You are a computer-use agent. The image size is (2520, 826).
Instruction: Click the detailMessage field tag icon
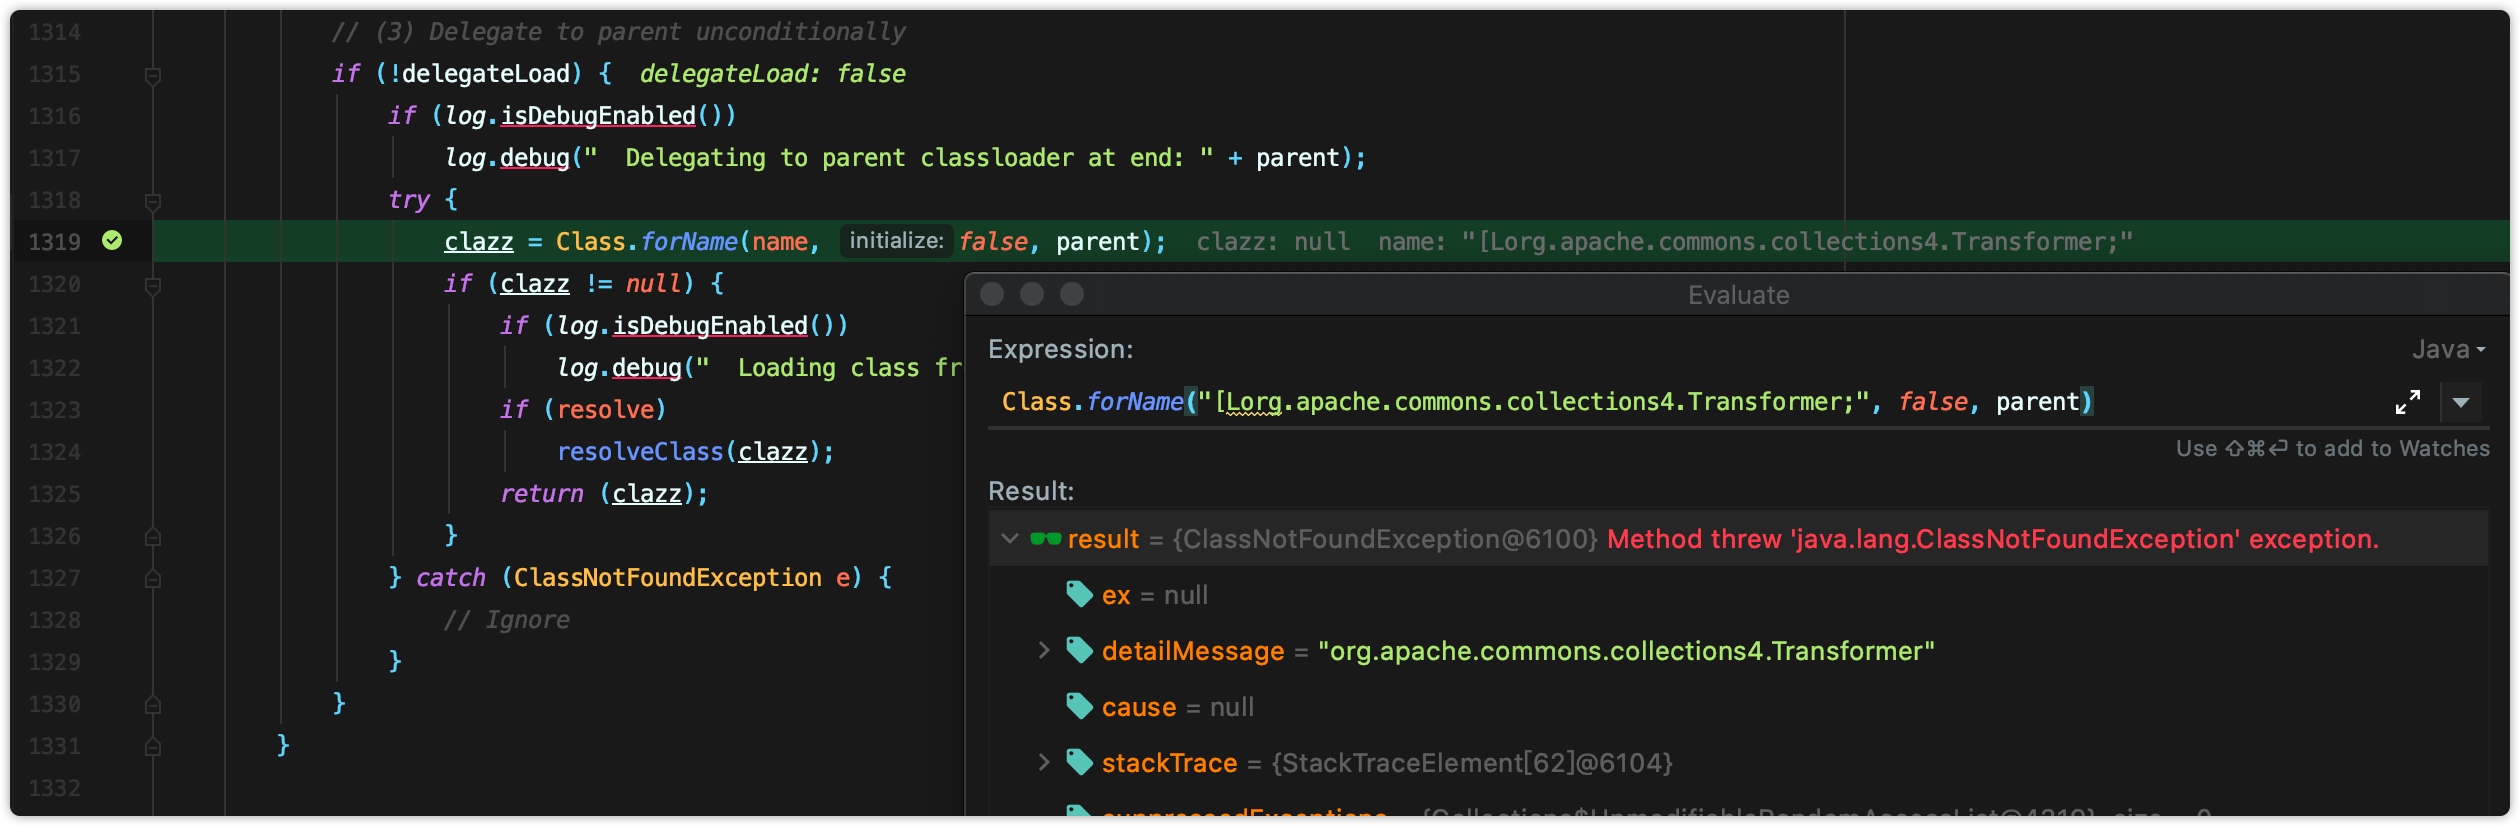point(1079,650)
